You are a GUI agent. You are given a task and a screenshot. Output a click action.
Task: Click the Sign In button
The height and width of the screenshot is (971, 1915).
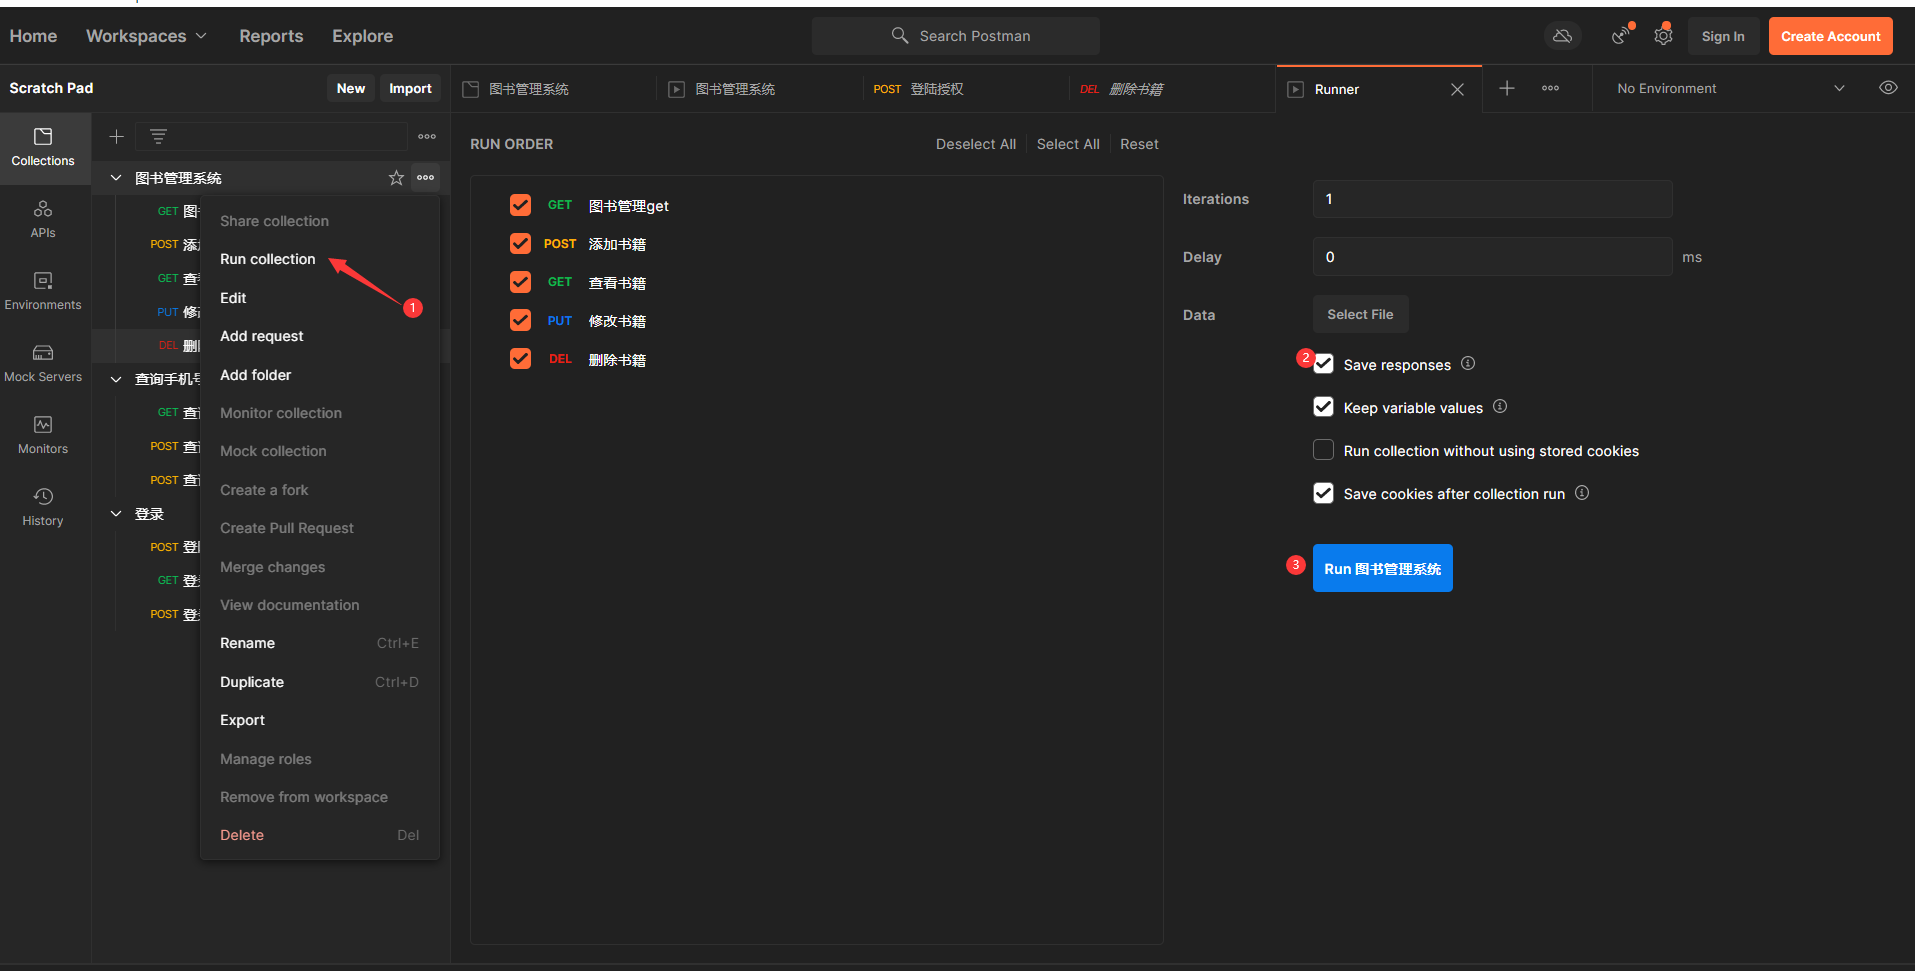click(x=1723, y=36)
